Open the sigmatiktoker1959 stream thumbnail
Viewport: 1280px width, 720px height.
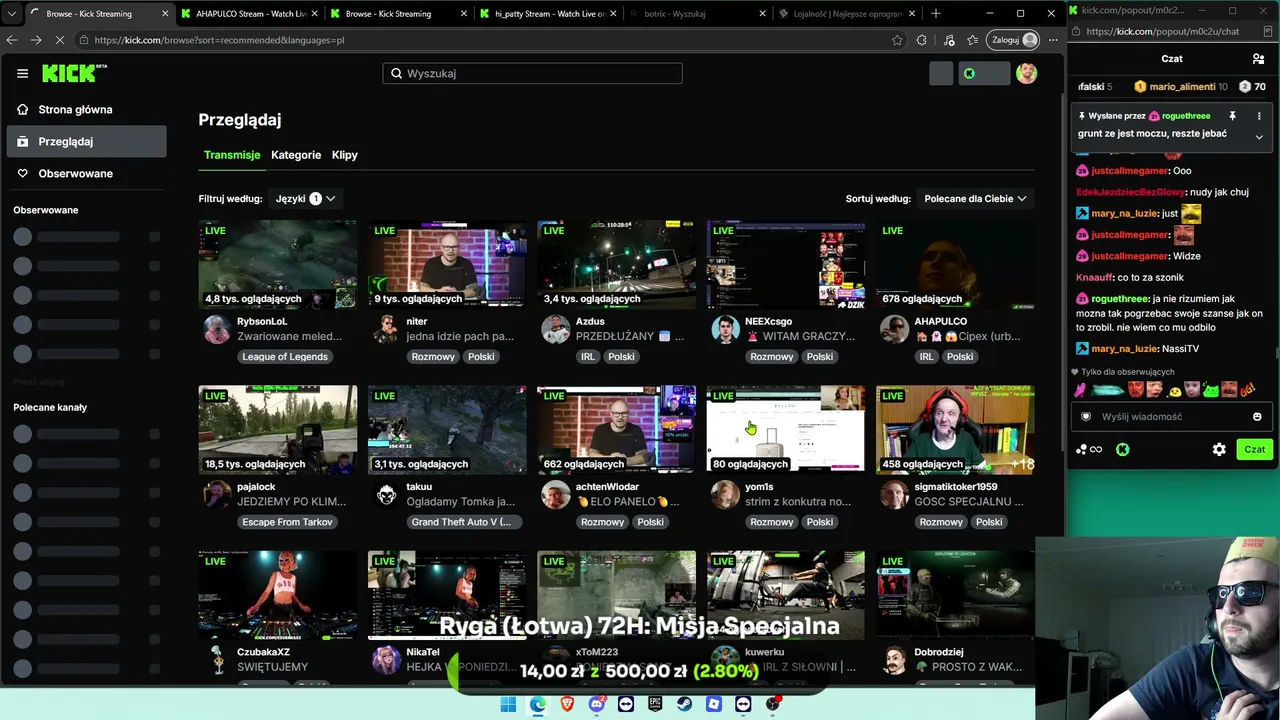coord(955,430)
